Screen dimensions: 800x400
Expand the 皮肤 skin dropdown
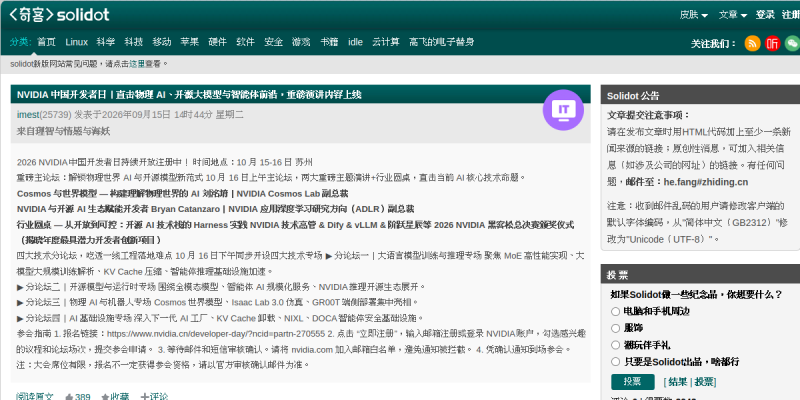coord(693,15)
